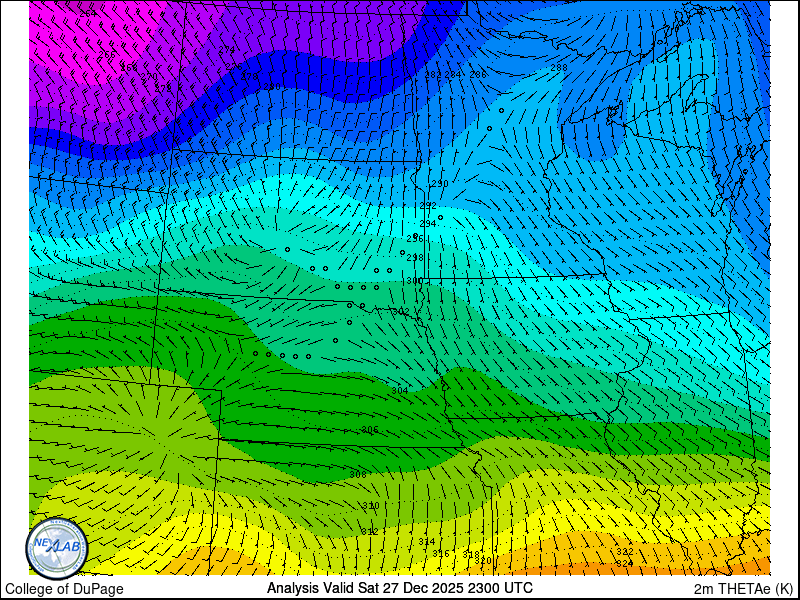Image resolution: width=800 pixels, height=600 pixels.
Task: Click the 294 contour label
Action: pyautogui.click(x=428, y=223)
